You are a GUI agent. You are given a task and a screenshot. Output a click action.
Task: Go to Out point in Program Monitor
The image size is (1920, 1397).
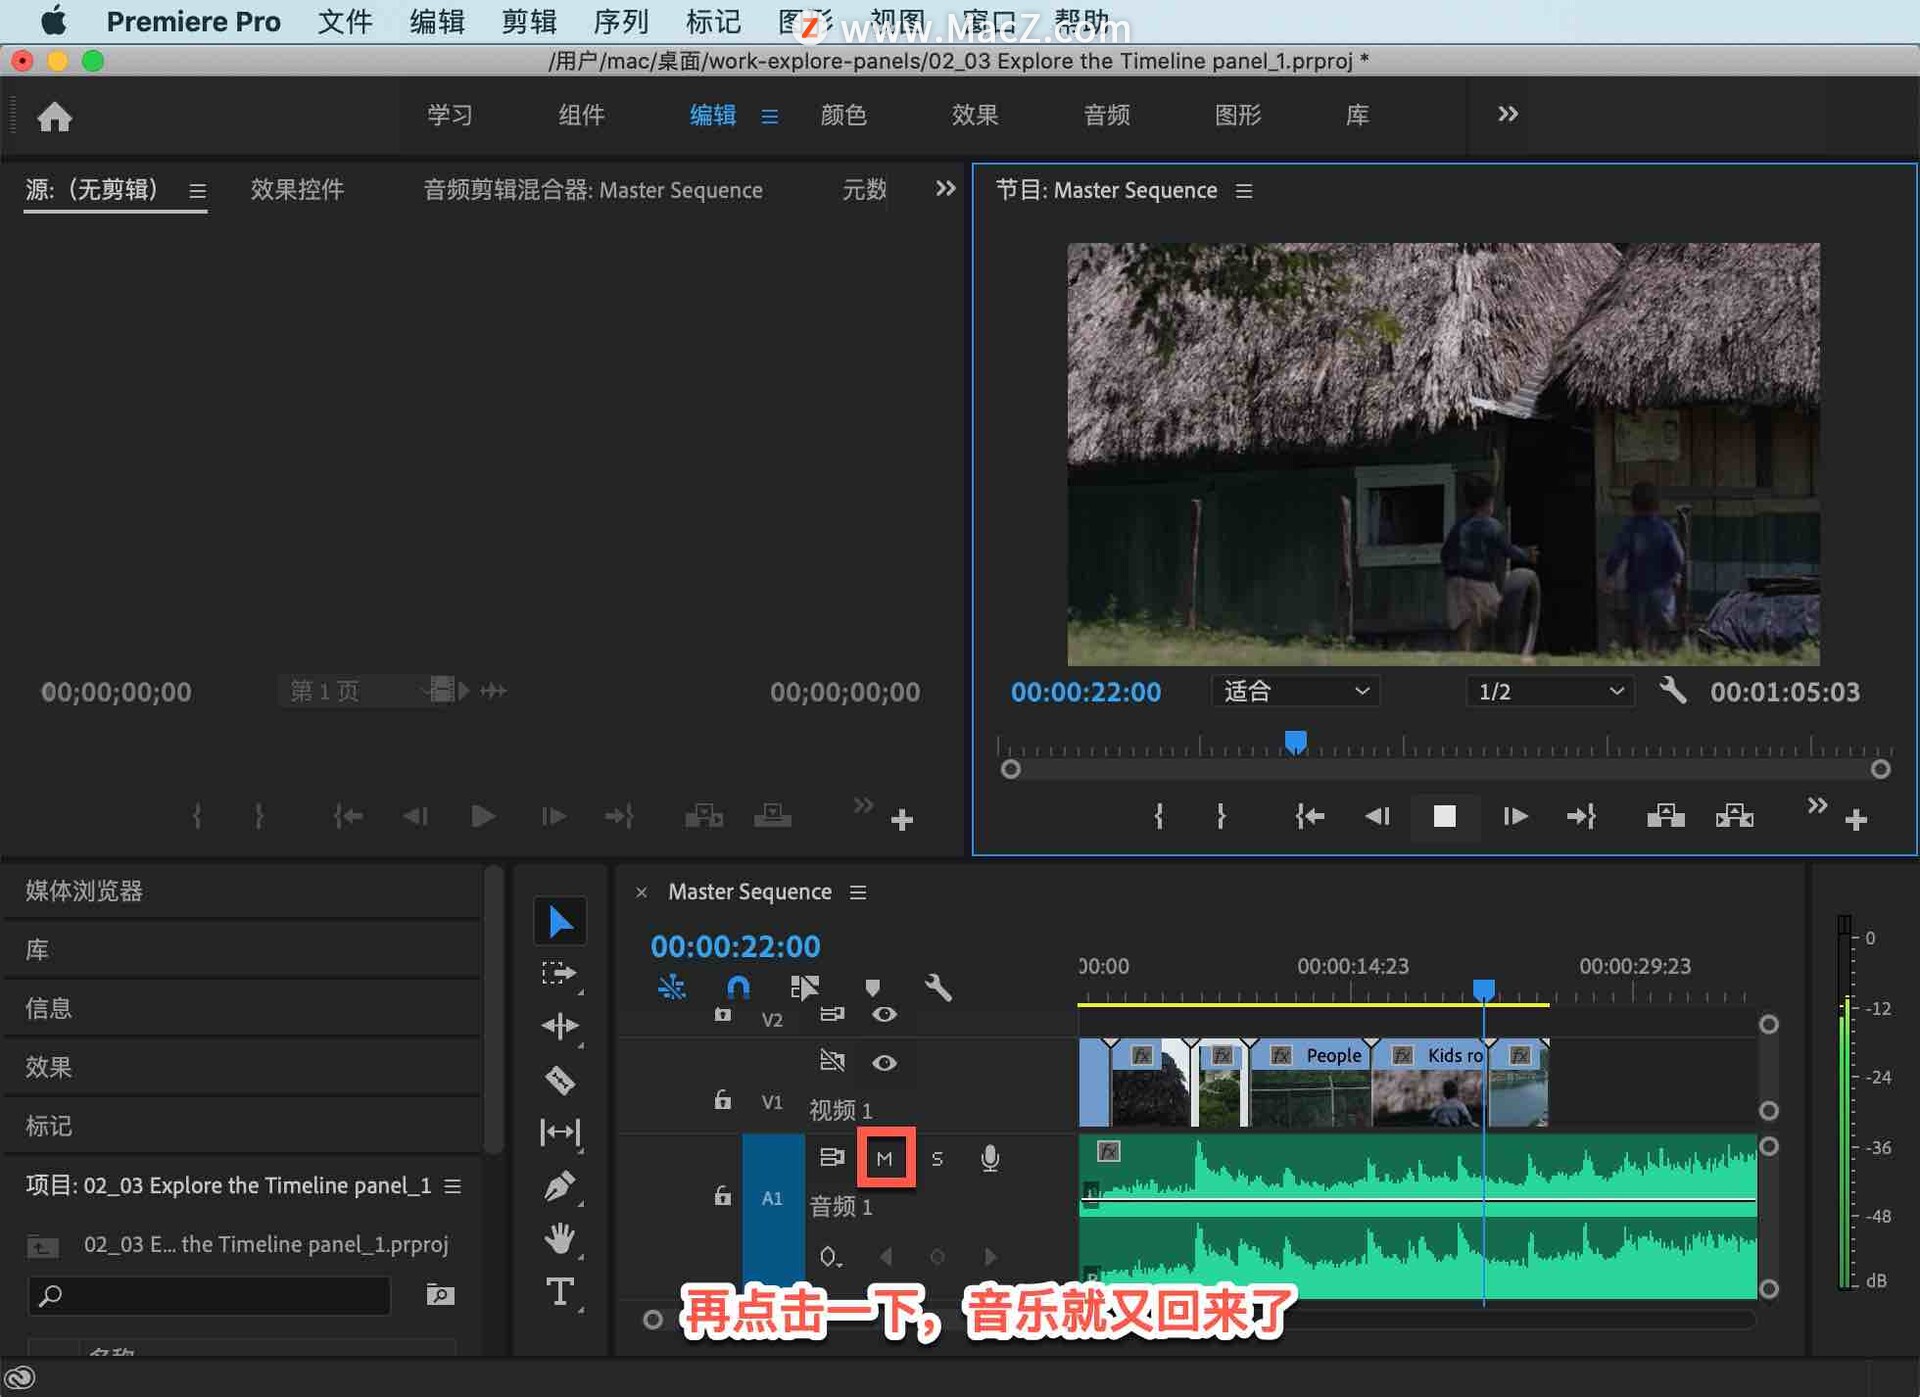[1581, 816]
